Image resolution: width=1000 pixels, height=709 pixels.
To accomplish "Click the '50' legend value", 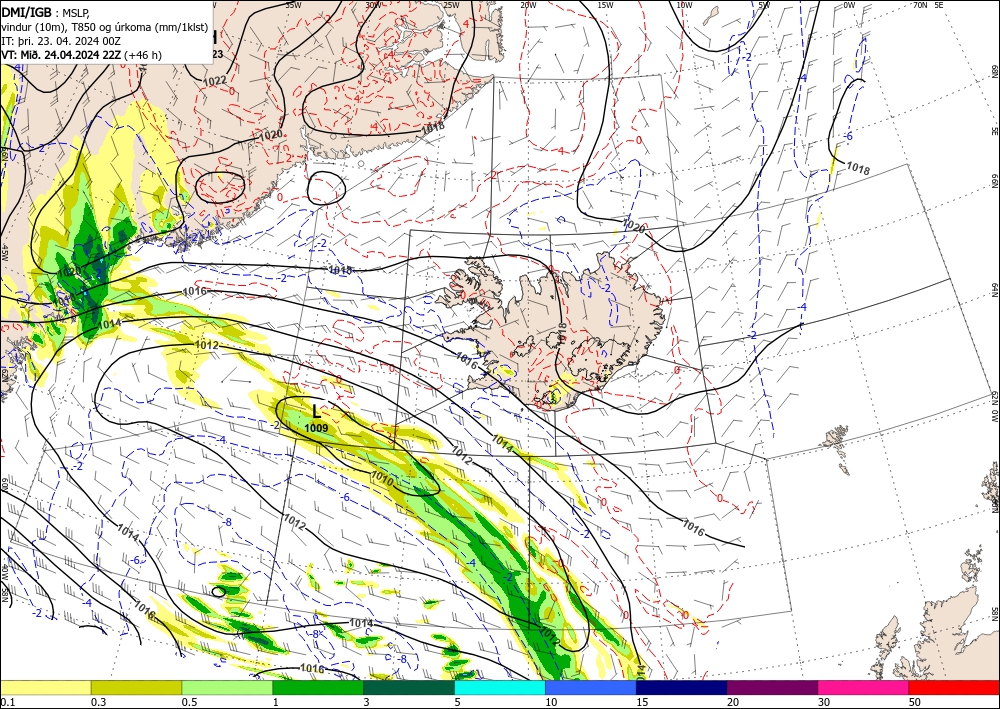I will 915,702.
